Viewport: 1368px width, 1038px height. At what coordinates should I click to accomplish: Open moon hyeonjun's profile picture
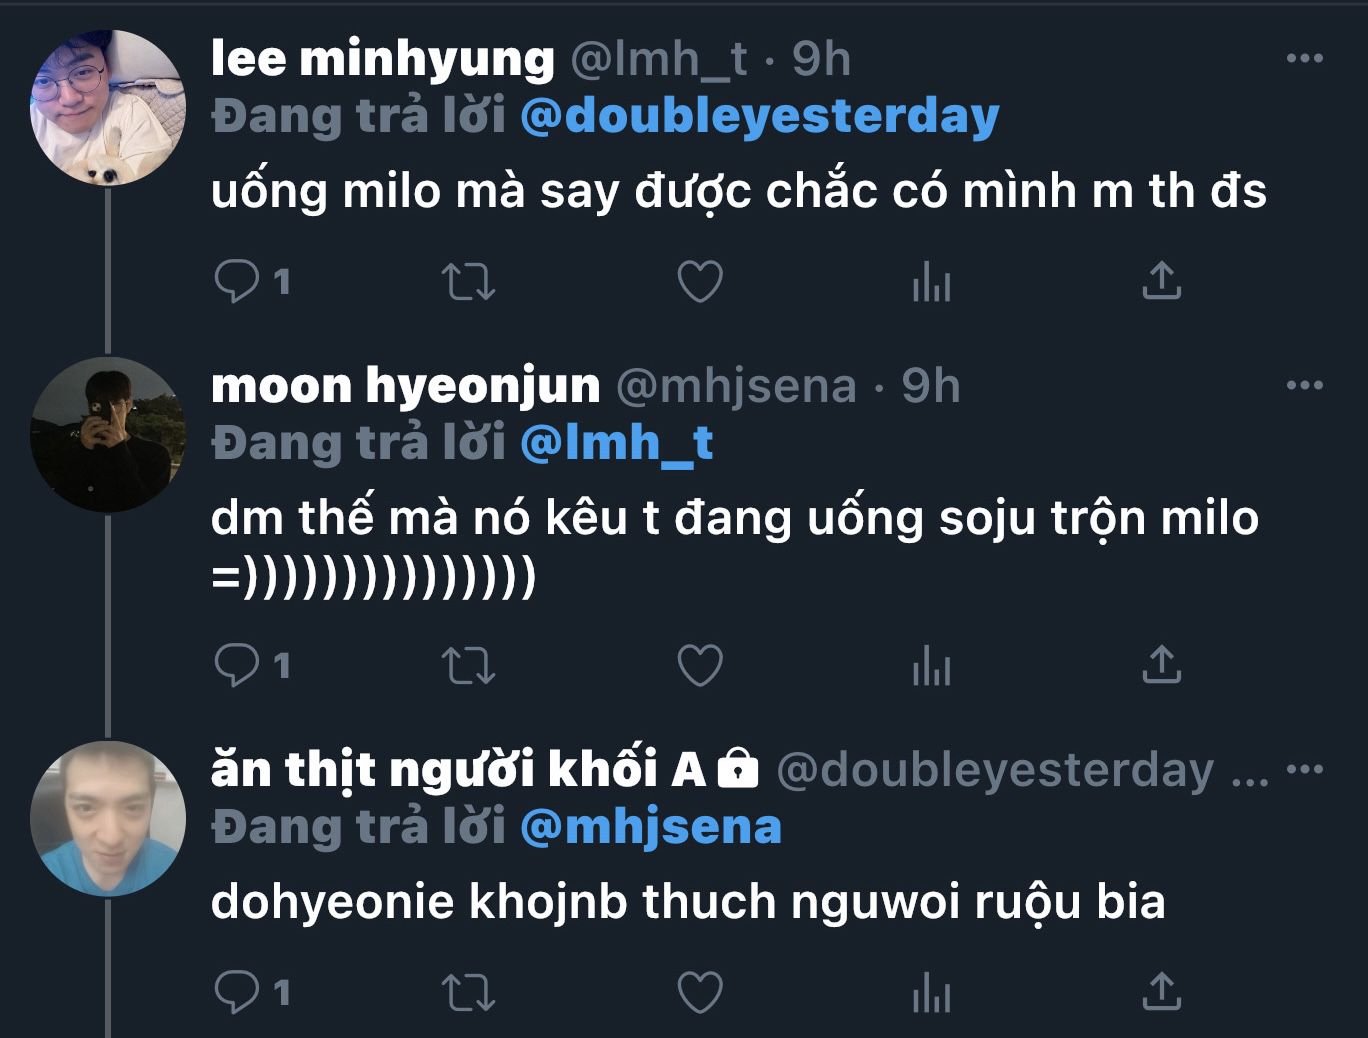(108, 435)
